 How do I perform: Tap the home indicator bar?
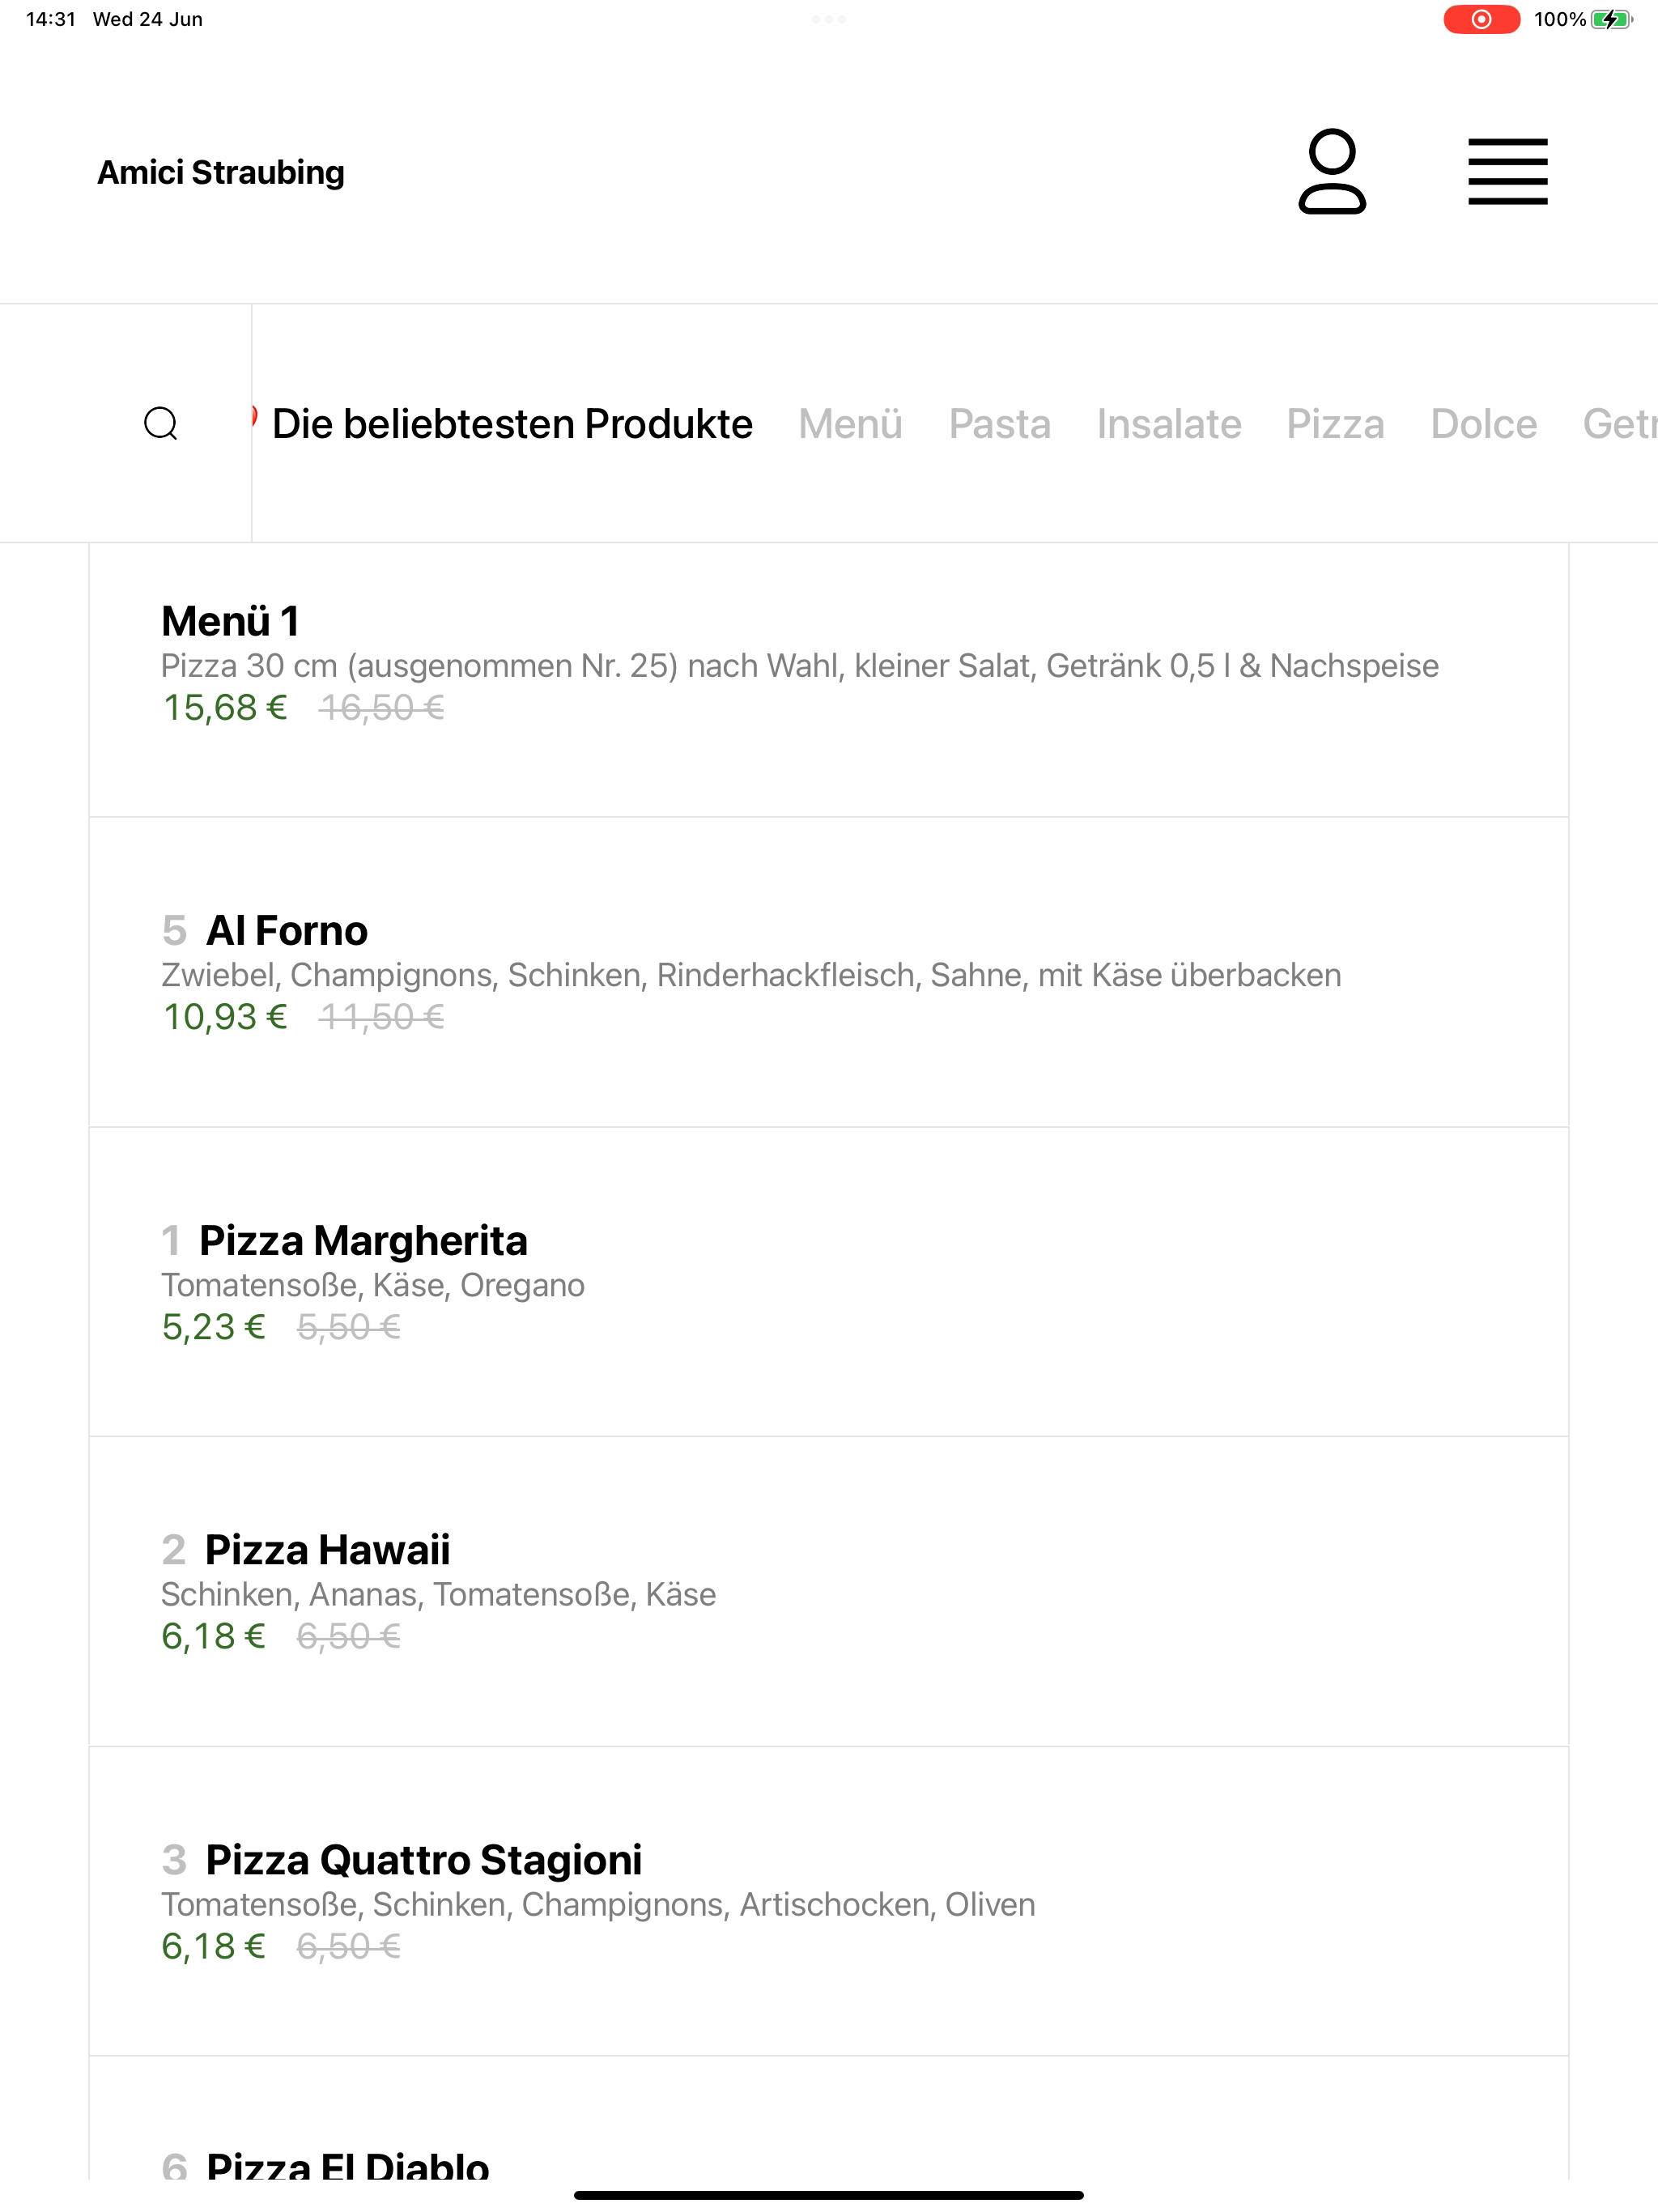829,2195
